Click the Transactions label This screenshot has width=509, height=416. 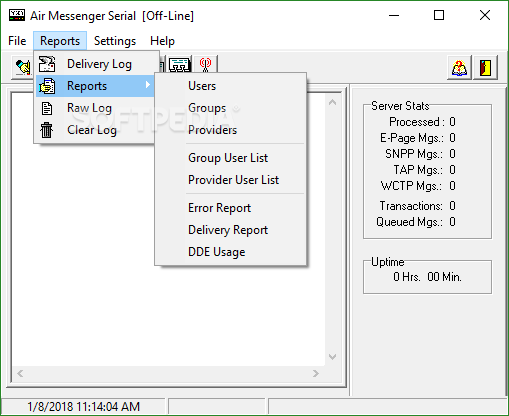point(411,206)
